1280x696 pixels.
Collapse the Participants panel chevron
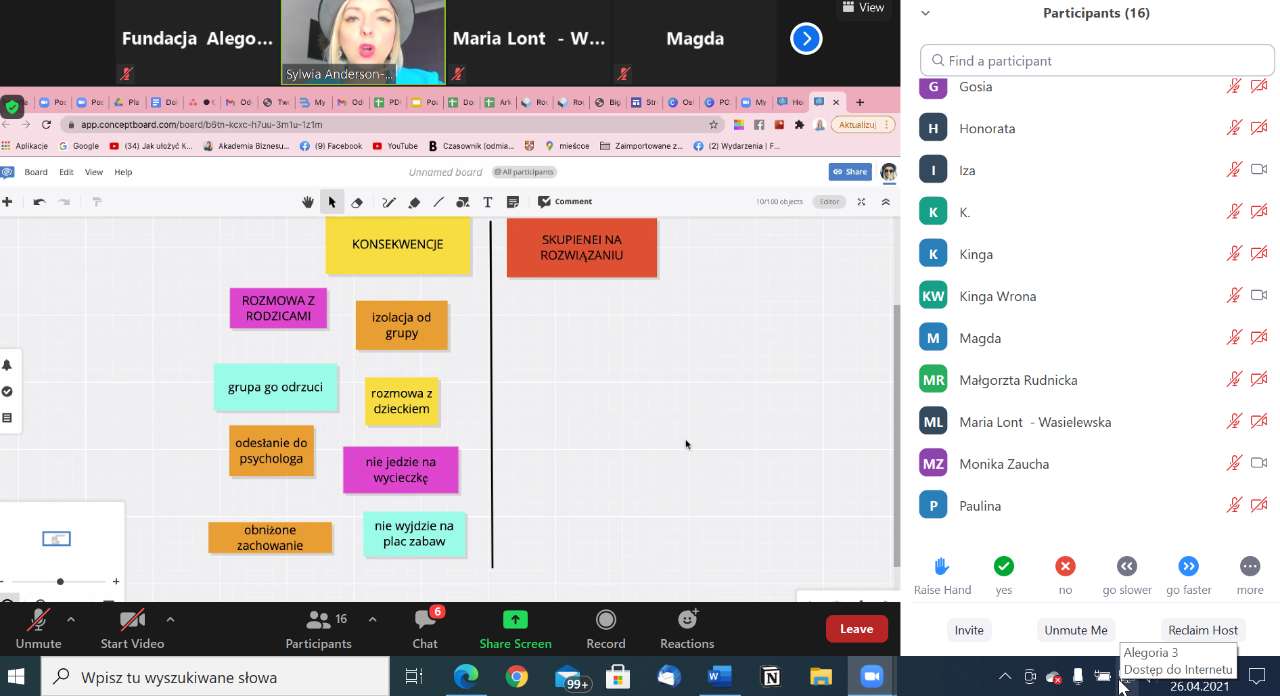click(x=925, y=13)
